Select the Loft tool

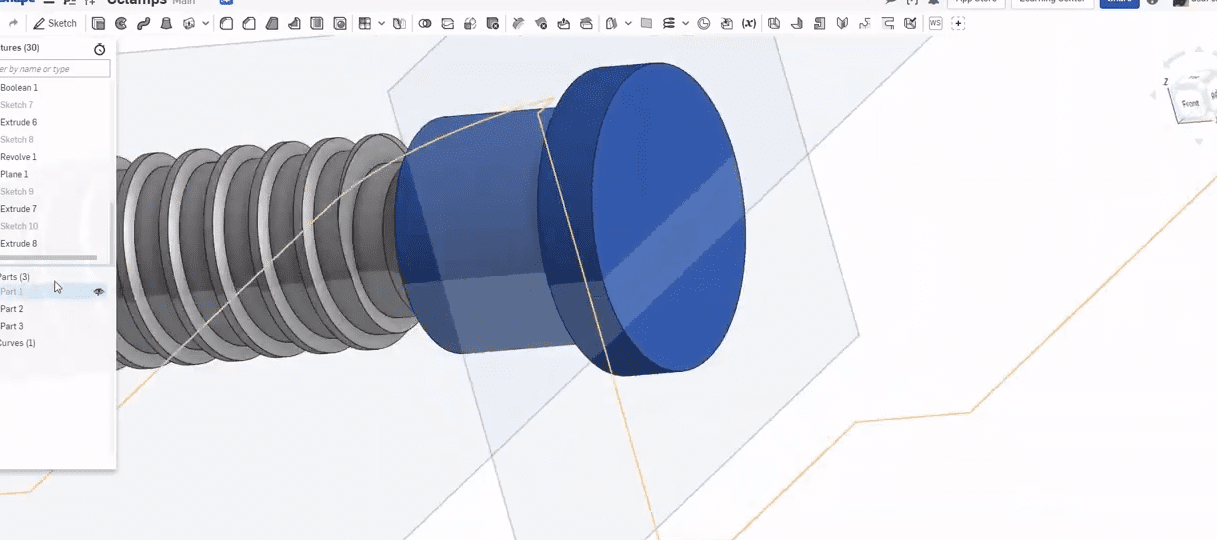[165, 23]
